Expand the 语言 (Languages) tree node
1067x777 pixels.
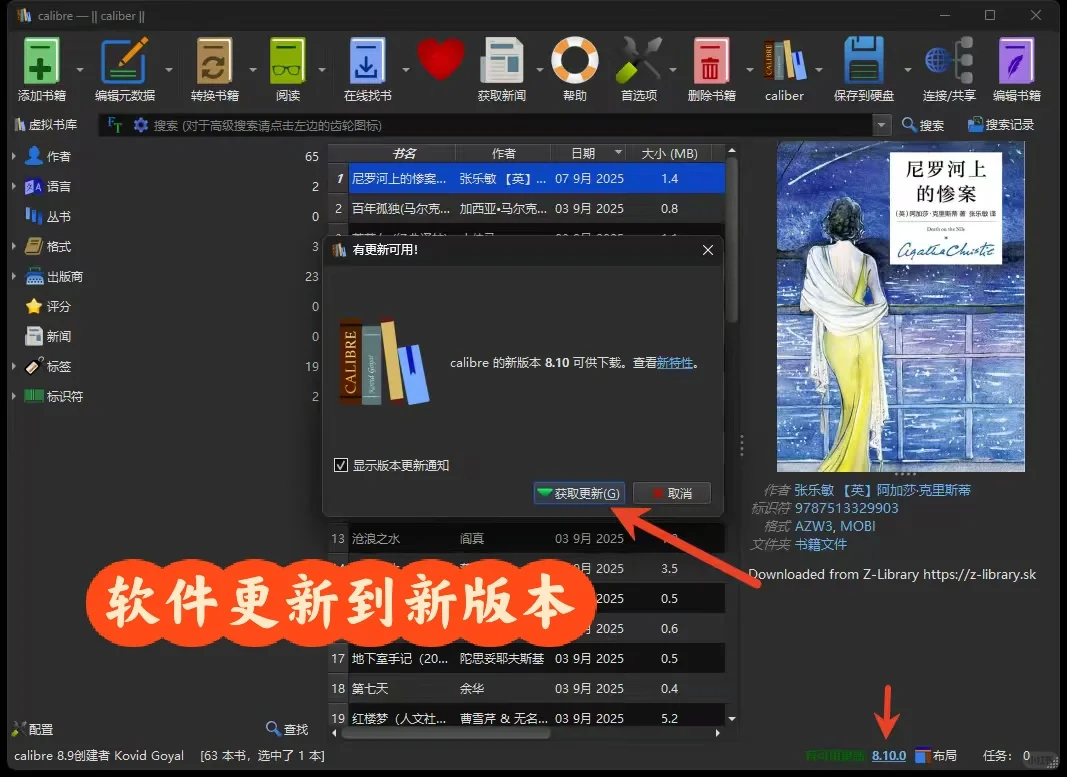point(14,186)
